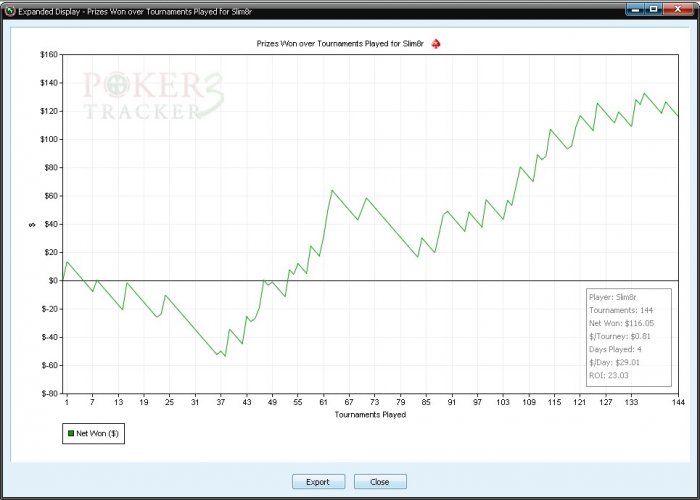Click the Export button

tap(318, 482)
